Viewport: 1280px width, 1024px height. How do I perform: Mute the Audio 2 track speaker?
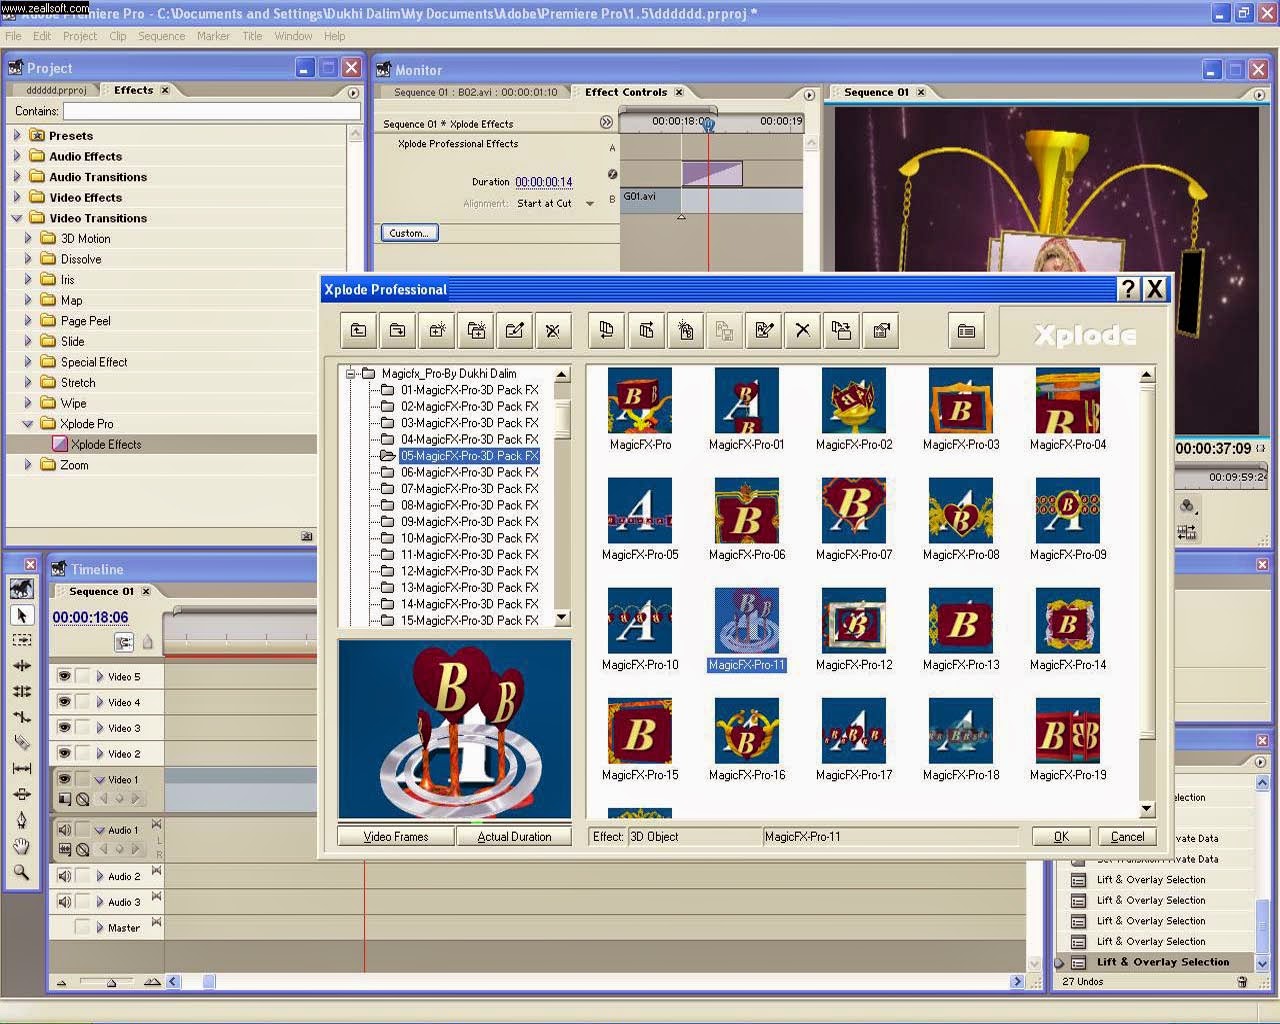click(64, 876)
